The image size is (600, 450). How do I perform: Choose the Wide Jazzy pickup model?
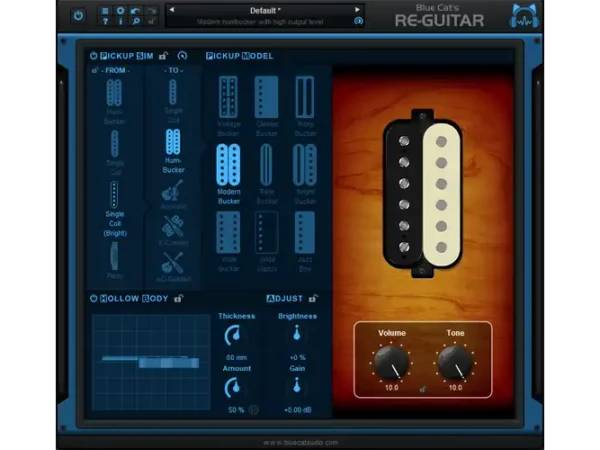267,242
